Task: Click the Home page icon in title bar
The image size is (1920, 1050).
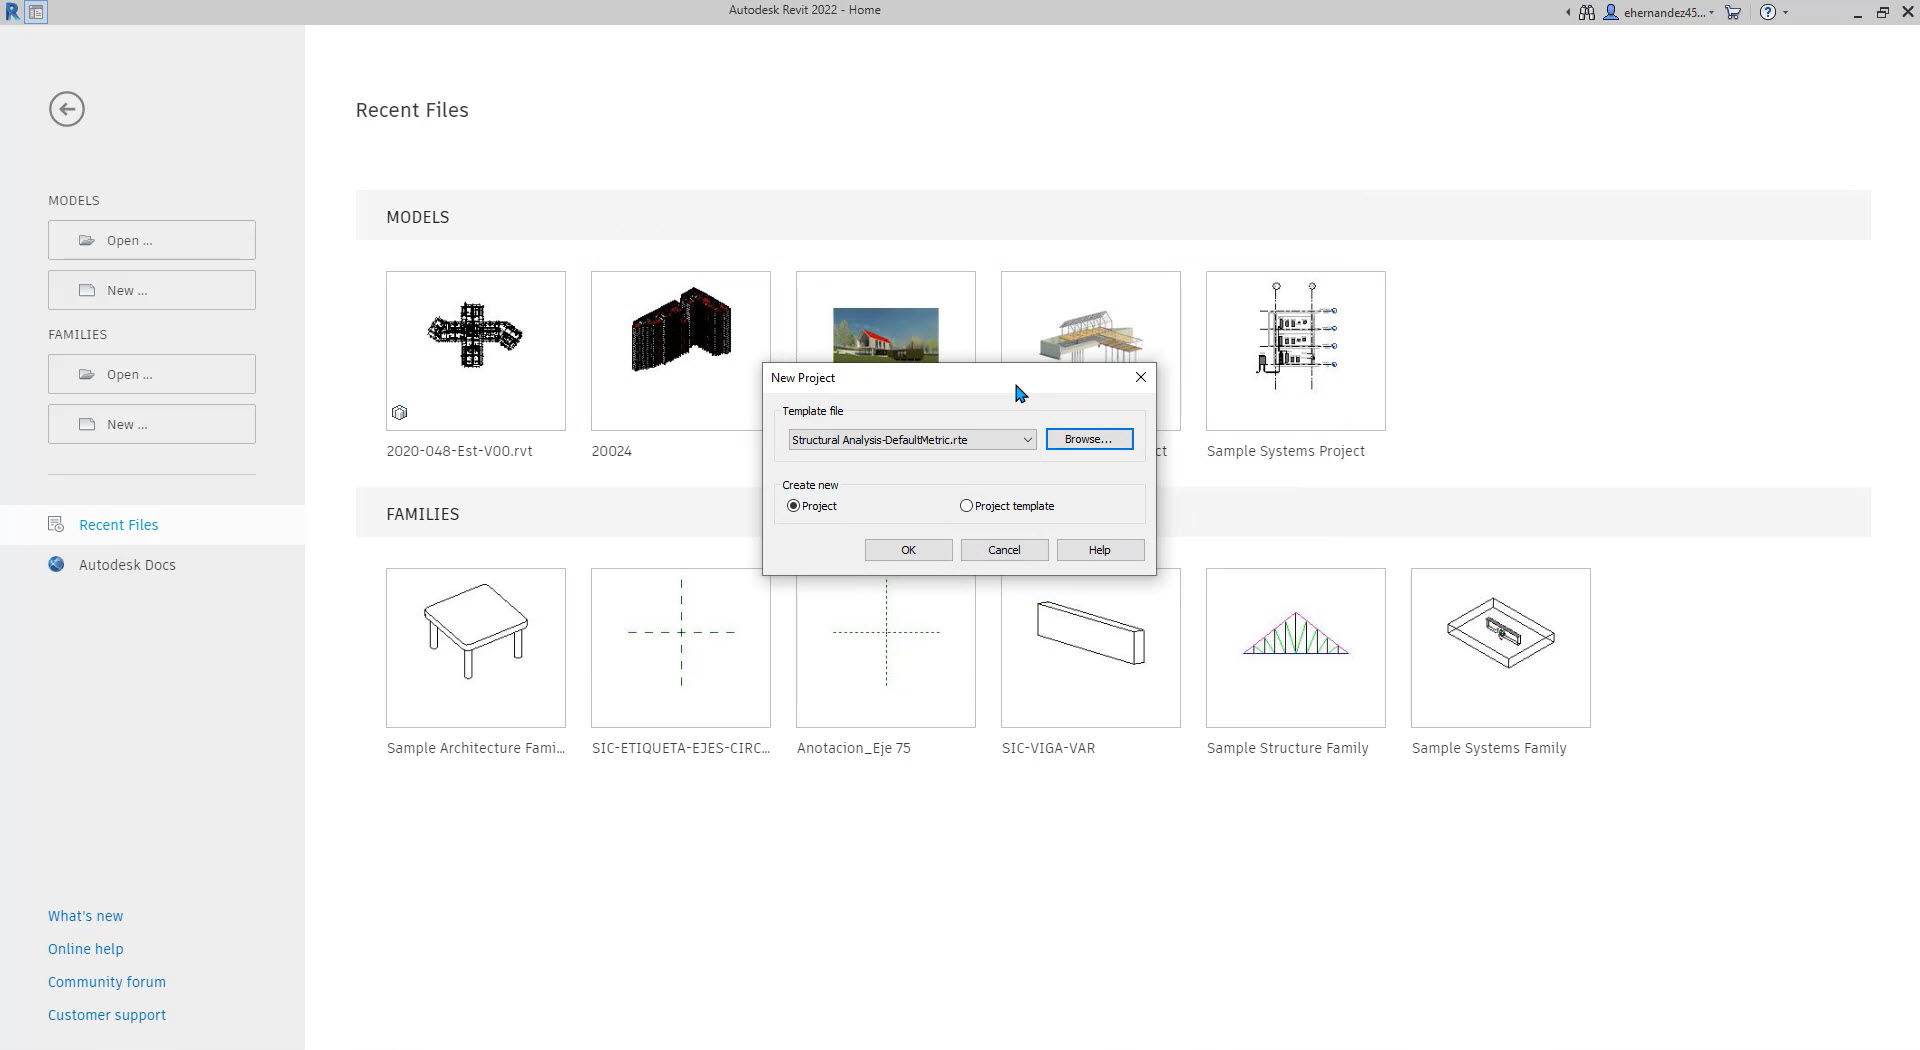Action: [36, 13]
